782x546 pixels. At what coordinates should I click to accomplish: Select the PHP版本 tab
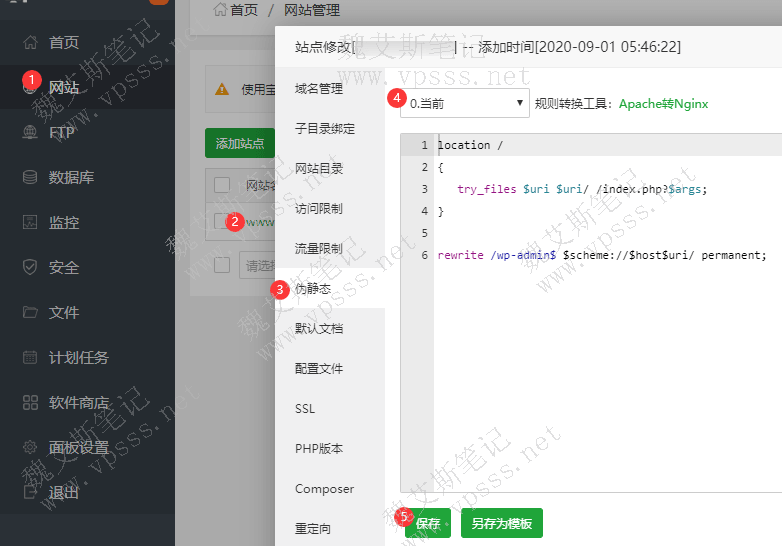[319, 448]
